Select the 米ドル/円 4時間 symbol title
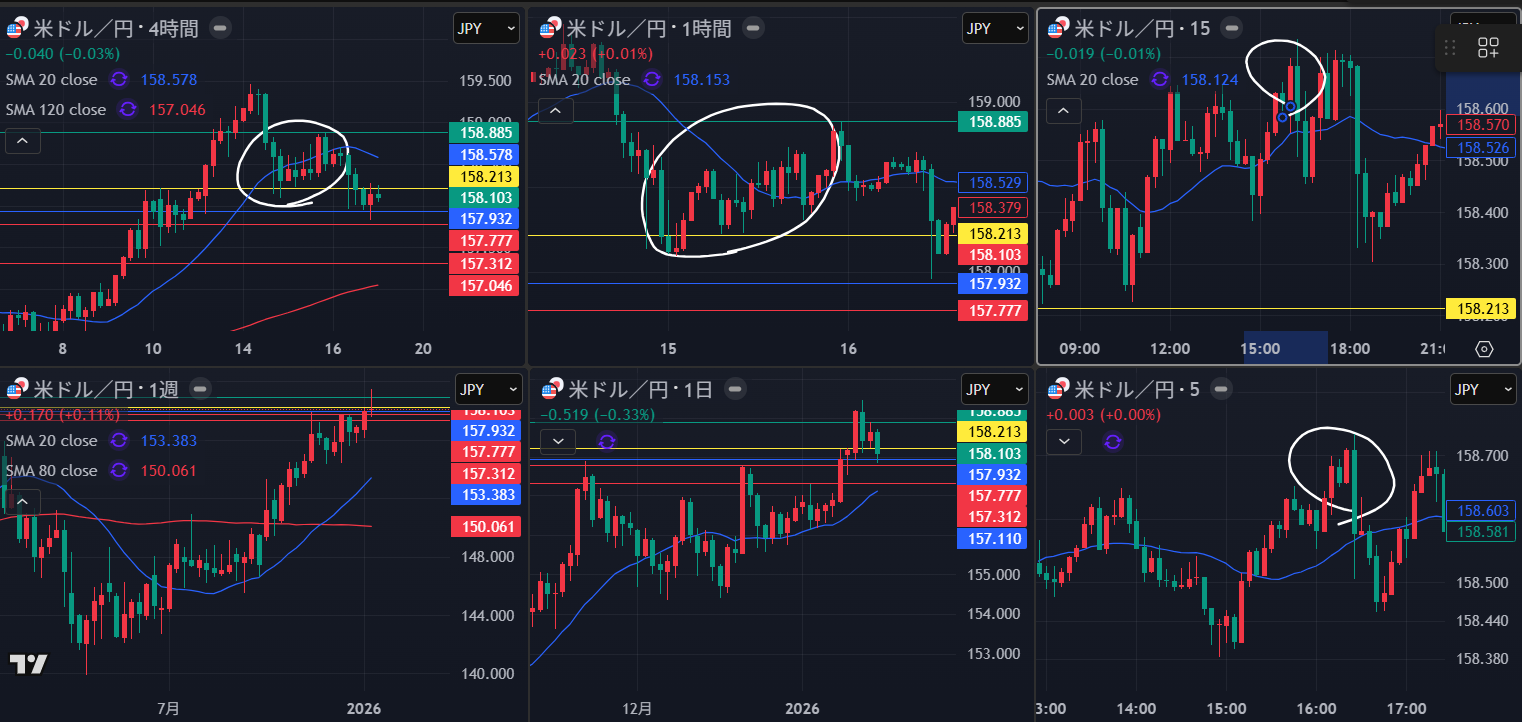 115,28
